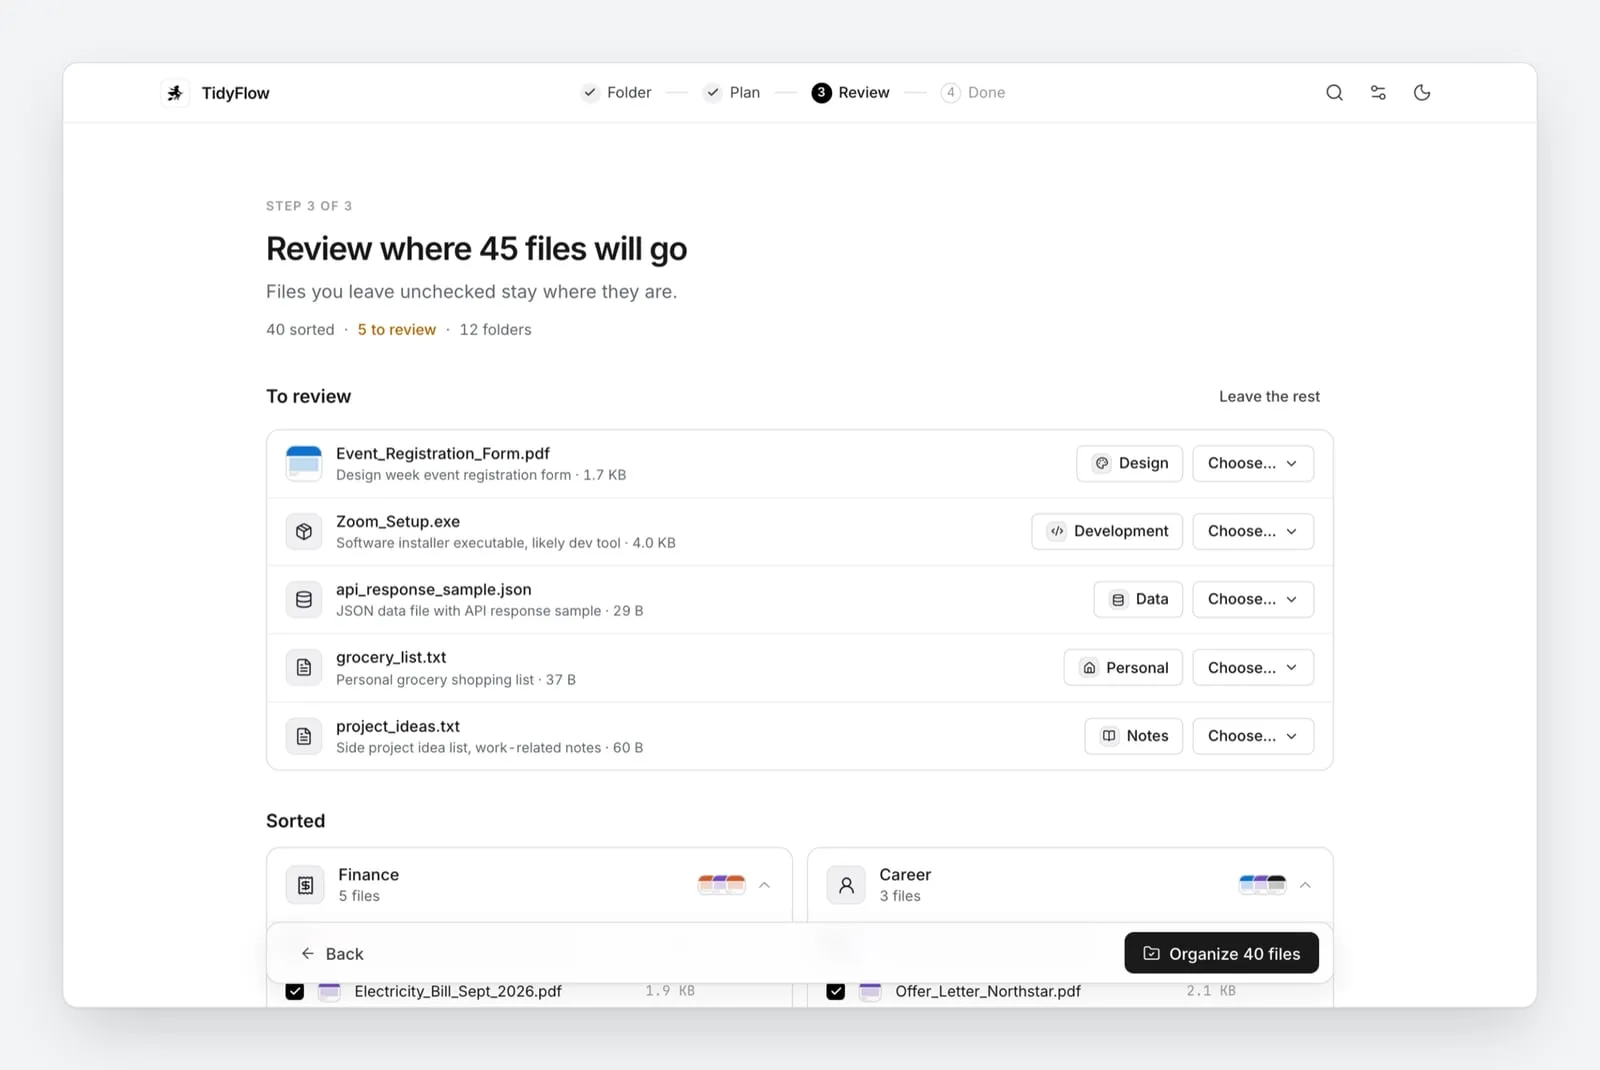Open Choose dropdown for Event_Registration_Form.pdf
The width and height of the screenshot is (1600, 1070).
point(1253,464)
